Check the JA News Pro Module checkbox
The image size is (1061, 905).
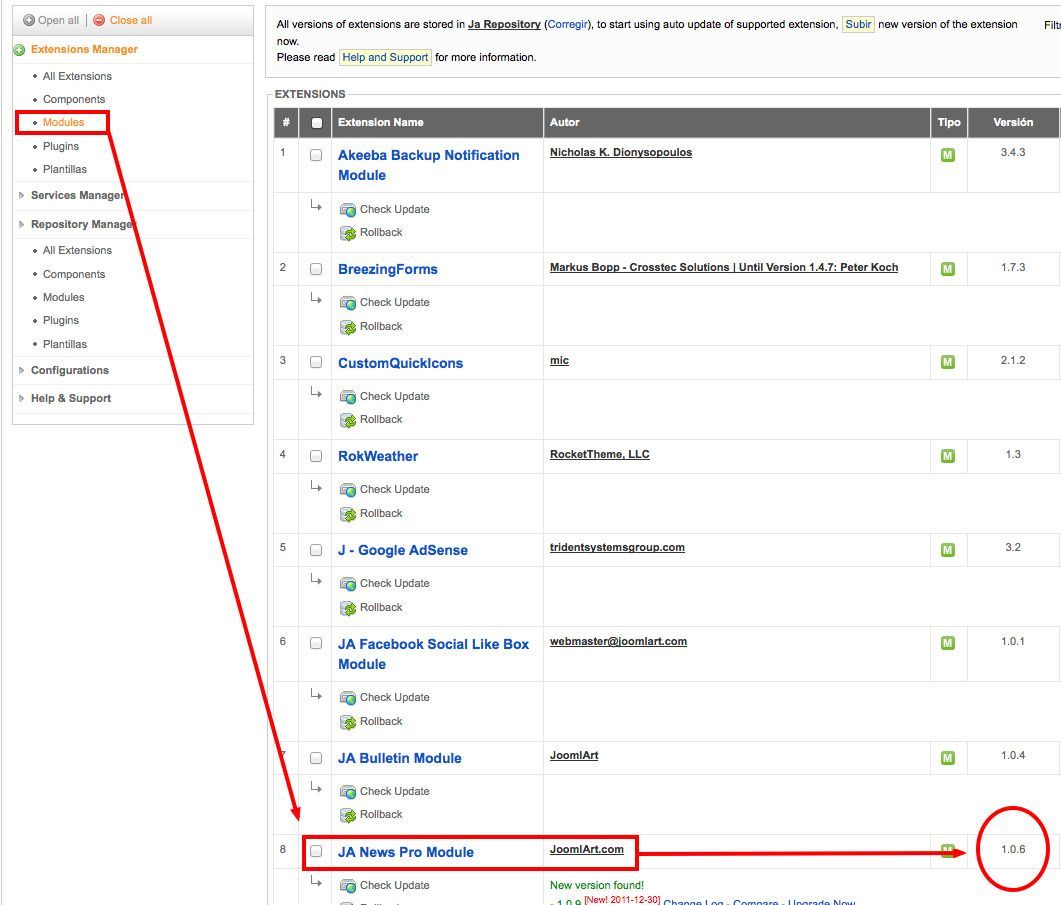(x=316, y=852)
